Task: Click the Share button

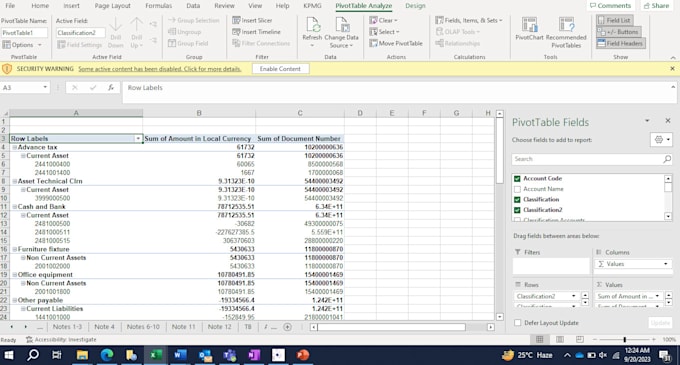Action: pyautogui.click(x=657, y=6)
